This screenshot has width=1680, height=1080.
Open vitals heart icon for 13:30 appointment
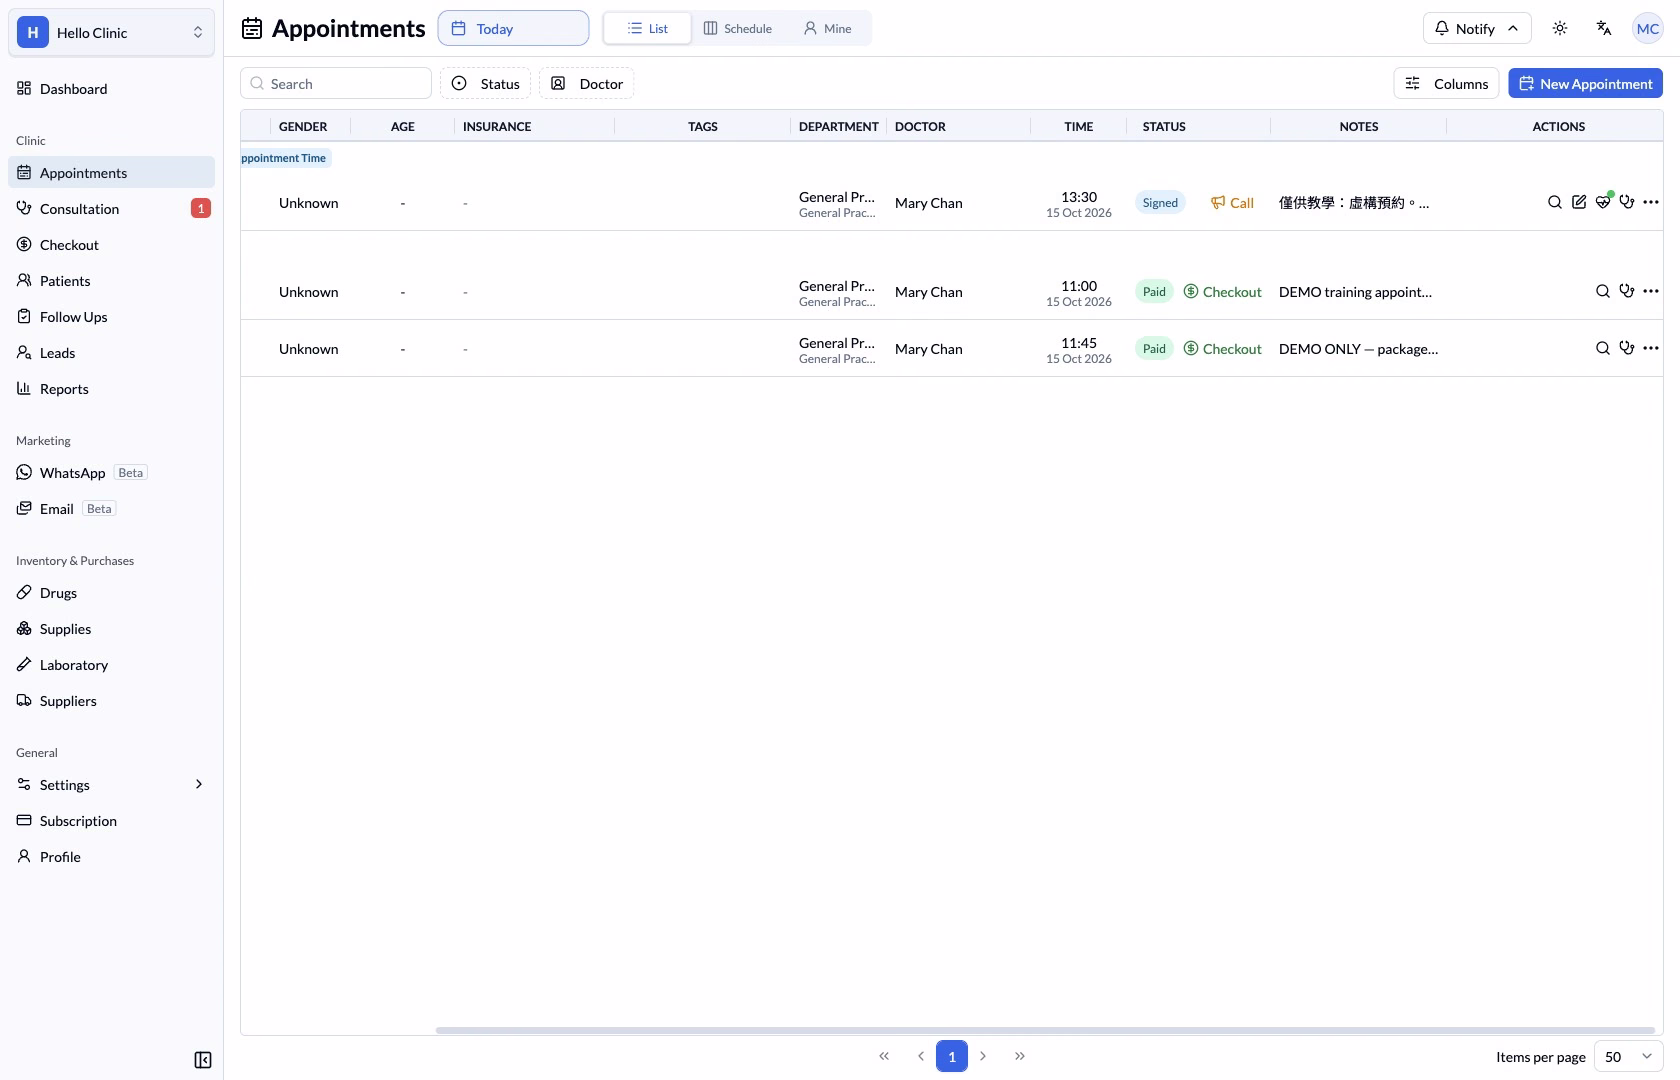(x=1603, y=202)
